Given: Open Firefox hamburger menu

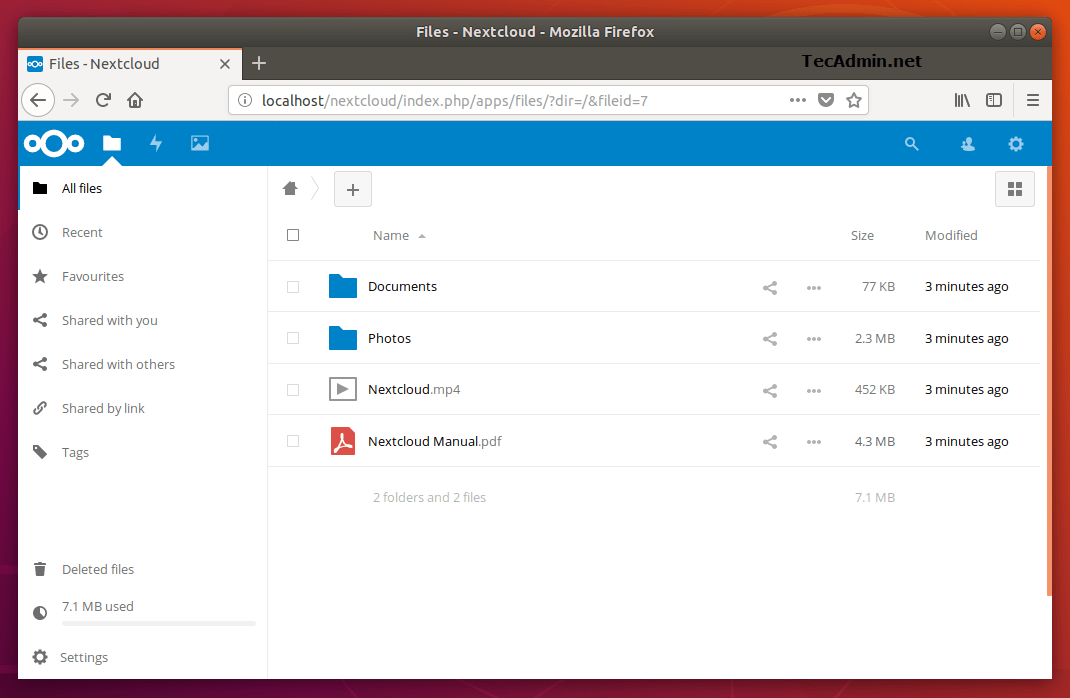Looking at the screenshot, I should click(1033, 100).
